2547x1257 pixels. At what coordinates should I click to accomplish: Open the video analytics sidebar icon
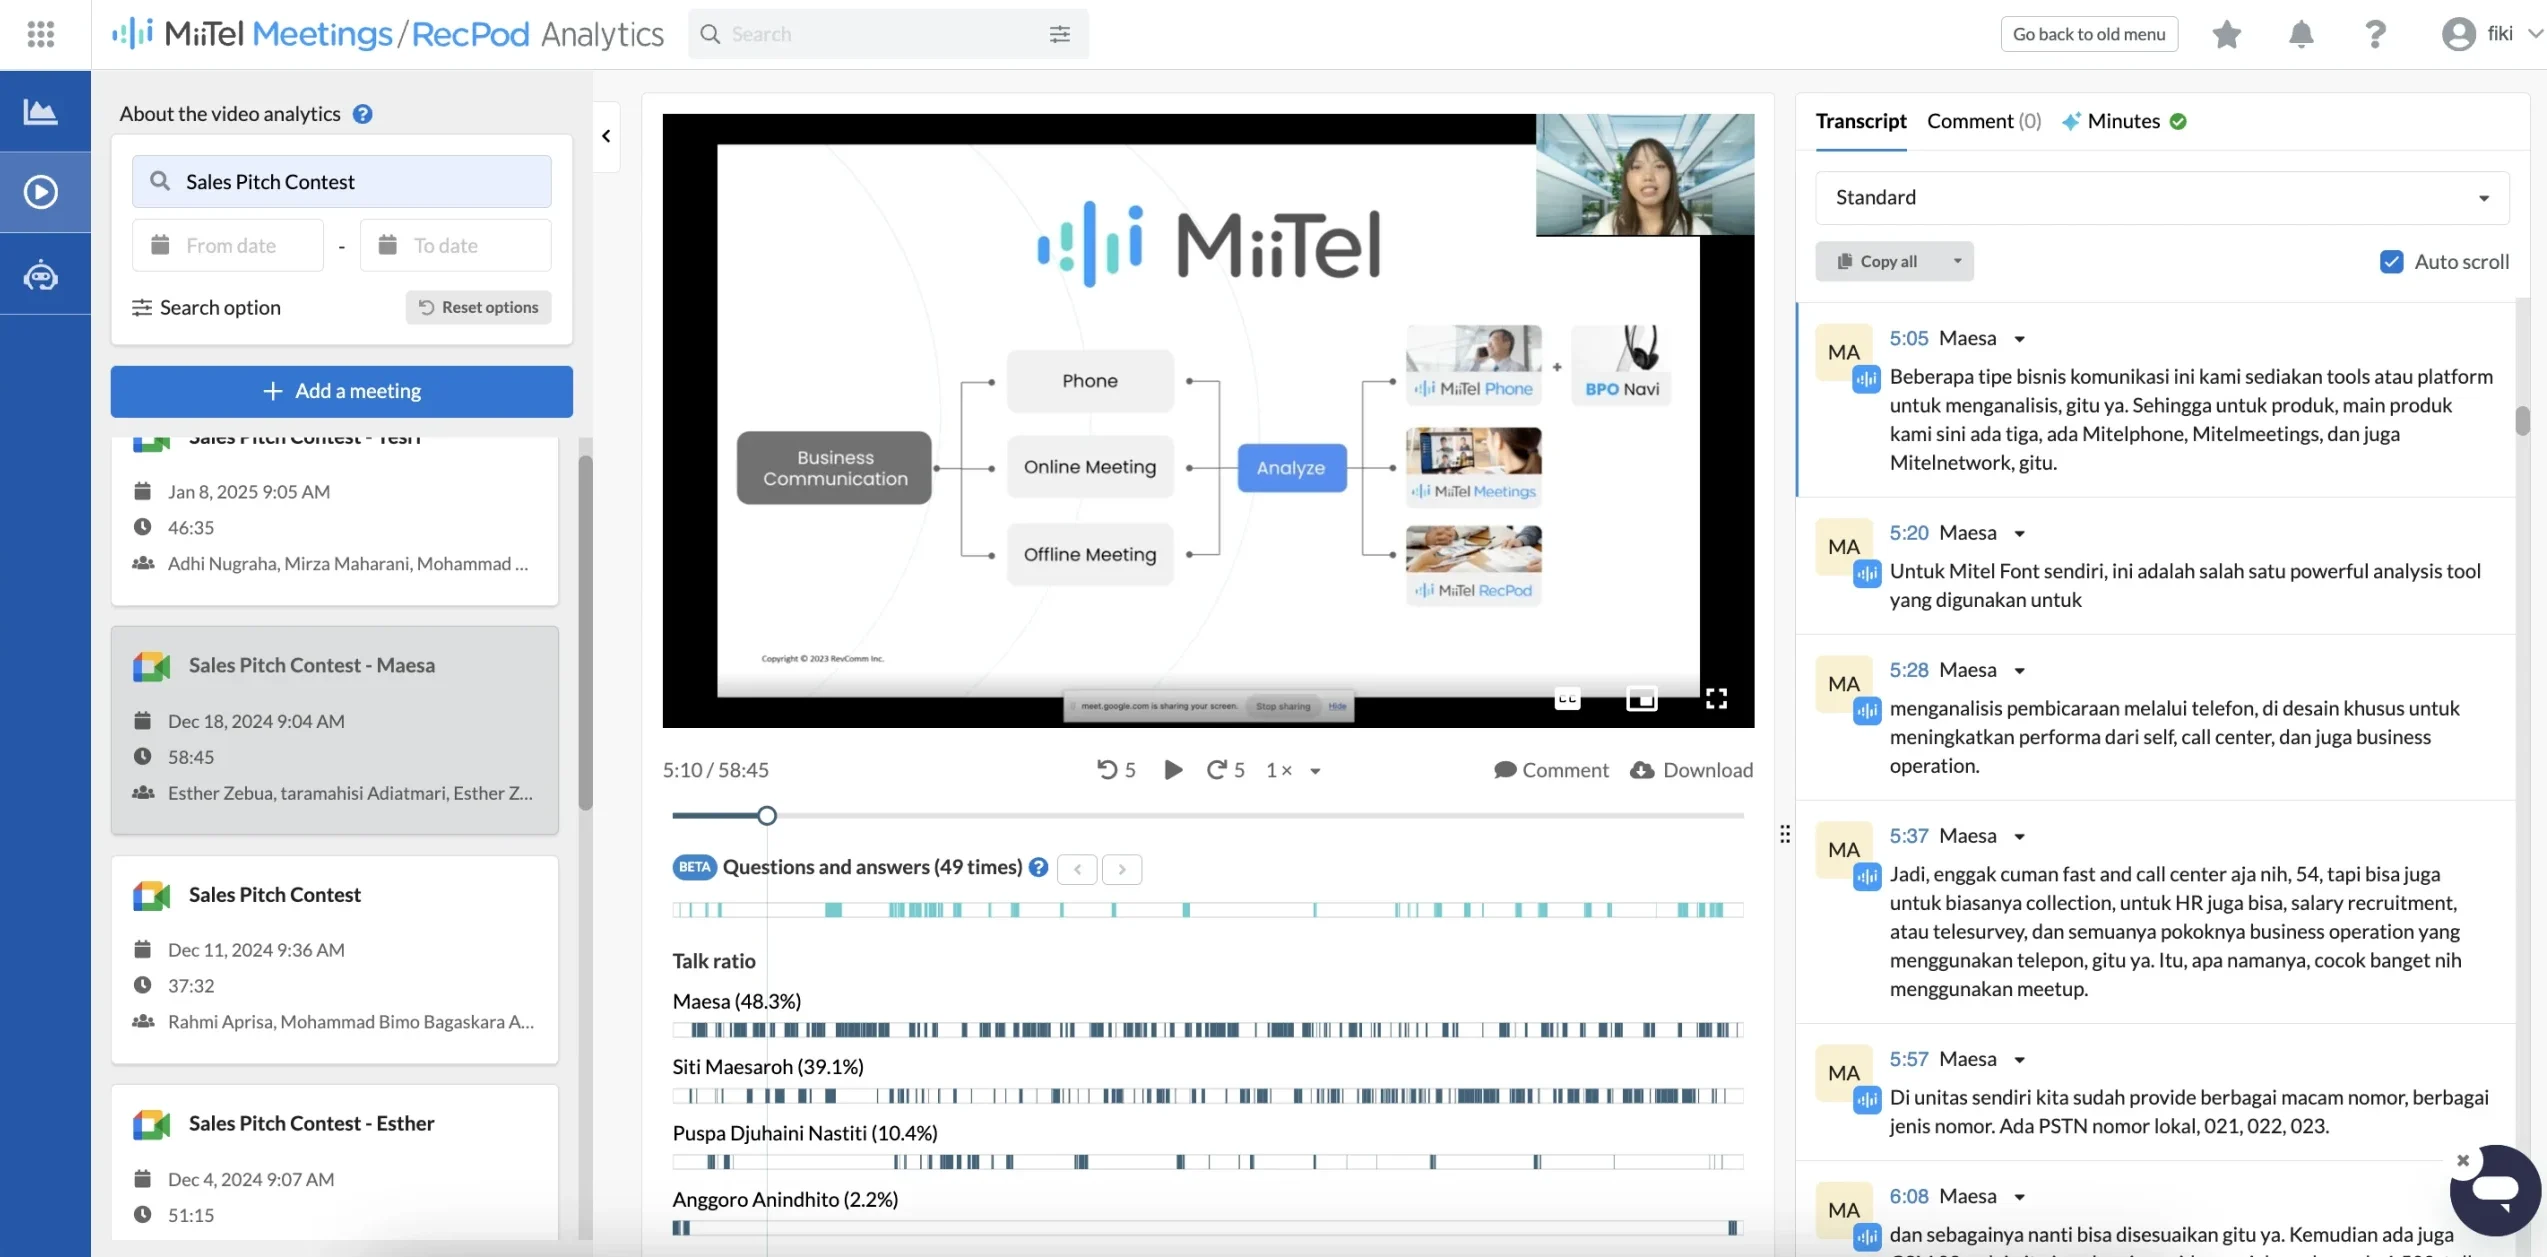tap(41, 191)
